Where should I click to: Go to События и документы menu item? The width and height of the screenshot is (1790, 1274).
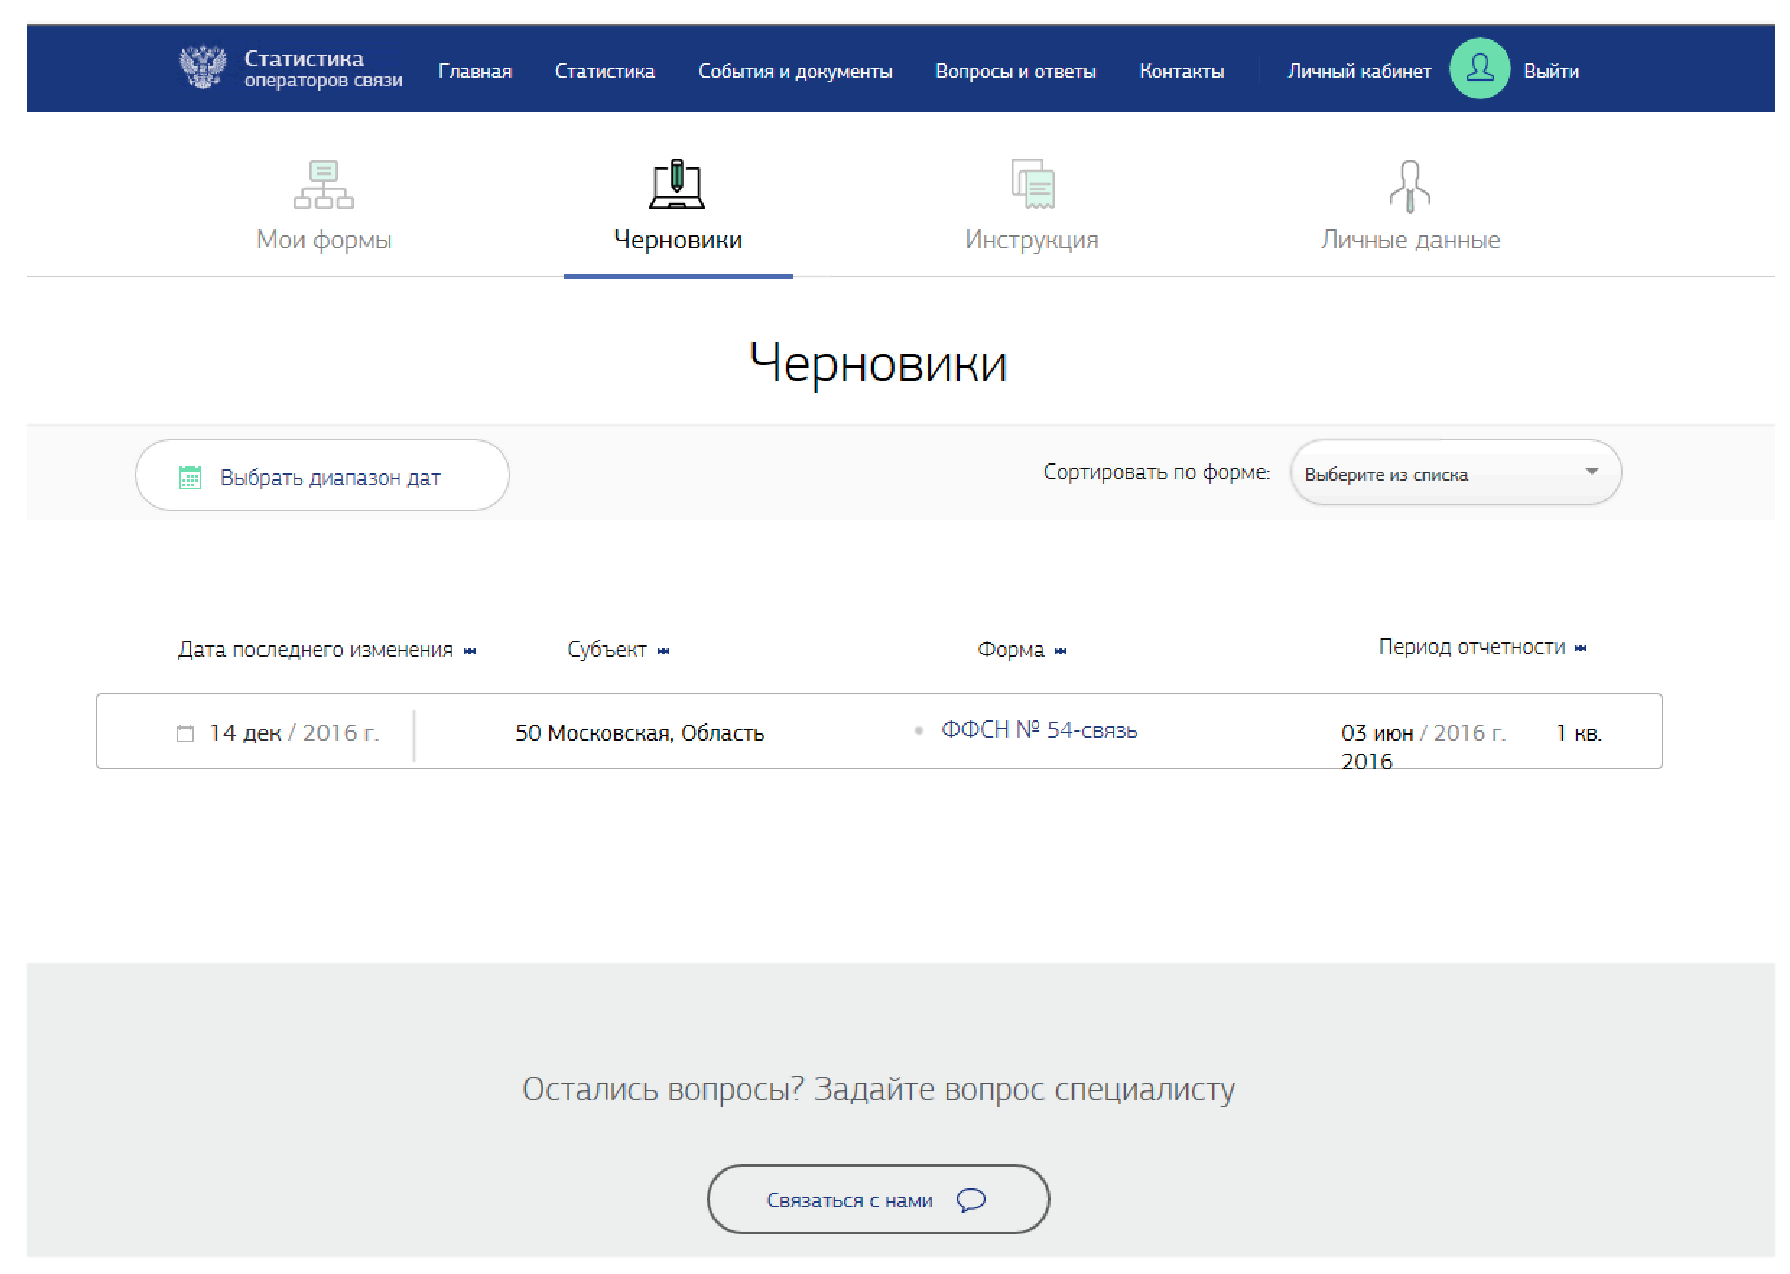pos(794,71)
